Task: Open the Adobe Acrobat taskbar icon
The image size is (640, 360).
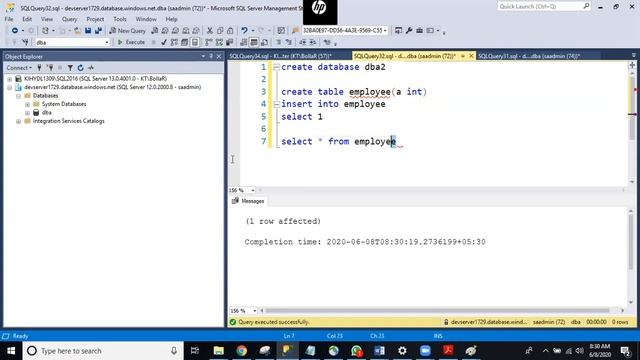Action: (x=448, y=351)
